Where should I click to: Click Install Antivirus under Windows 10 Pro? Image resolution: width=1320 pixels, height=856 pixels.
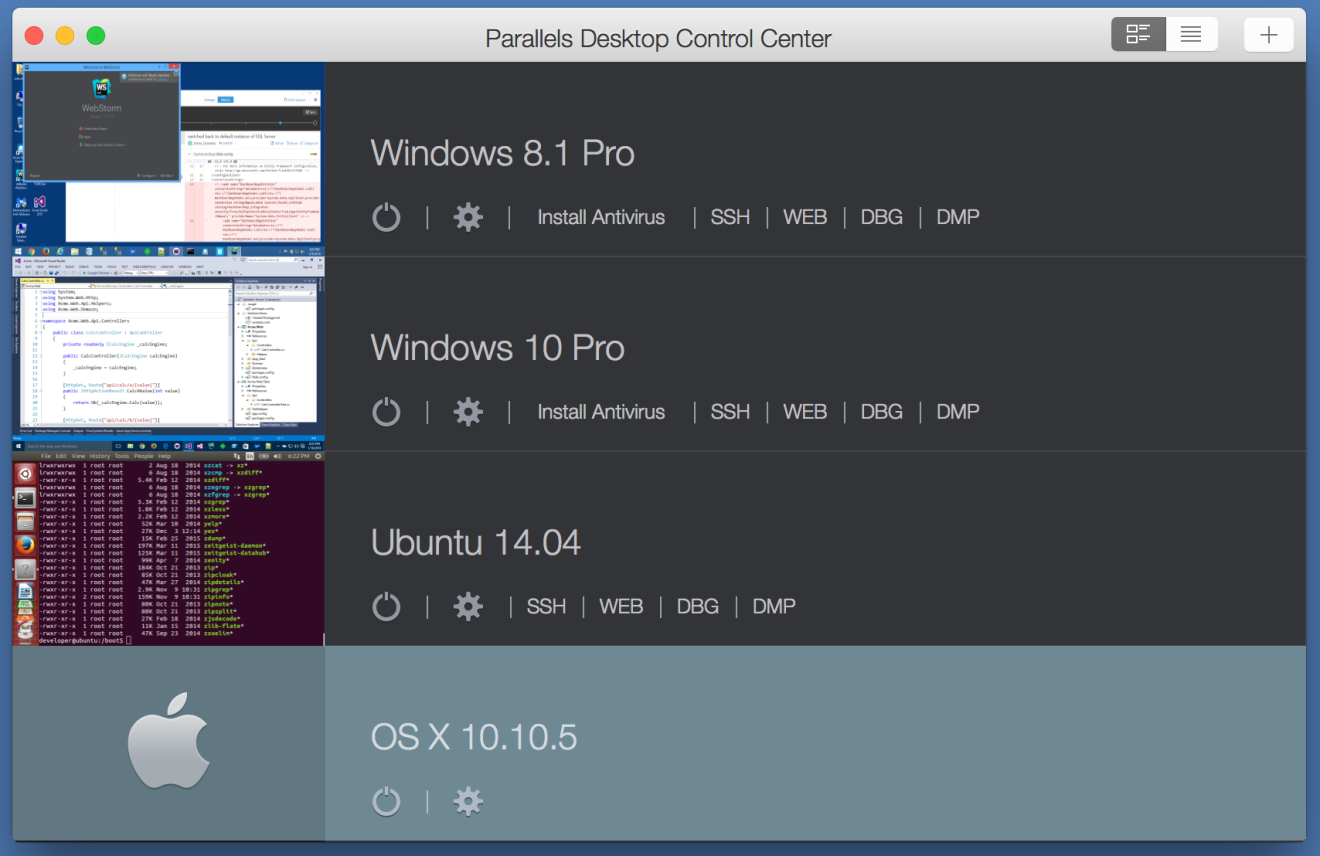pyautogui.click(x=601, y=412)
